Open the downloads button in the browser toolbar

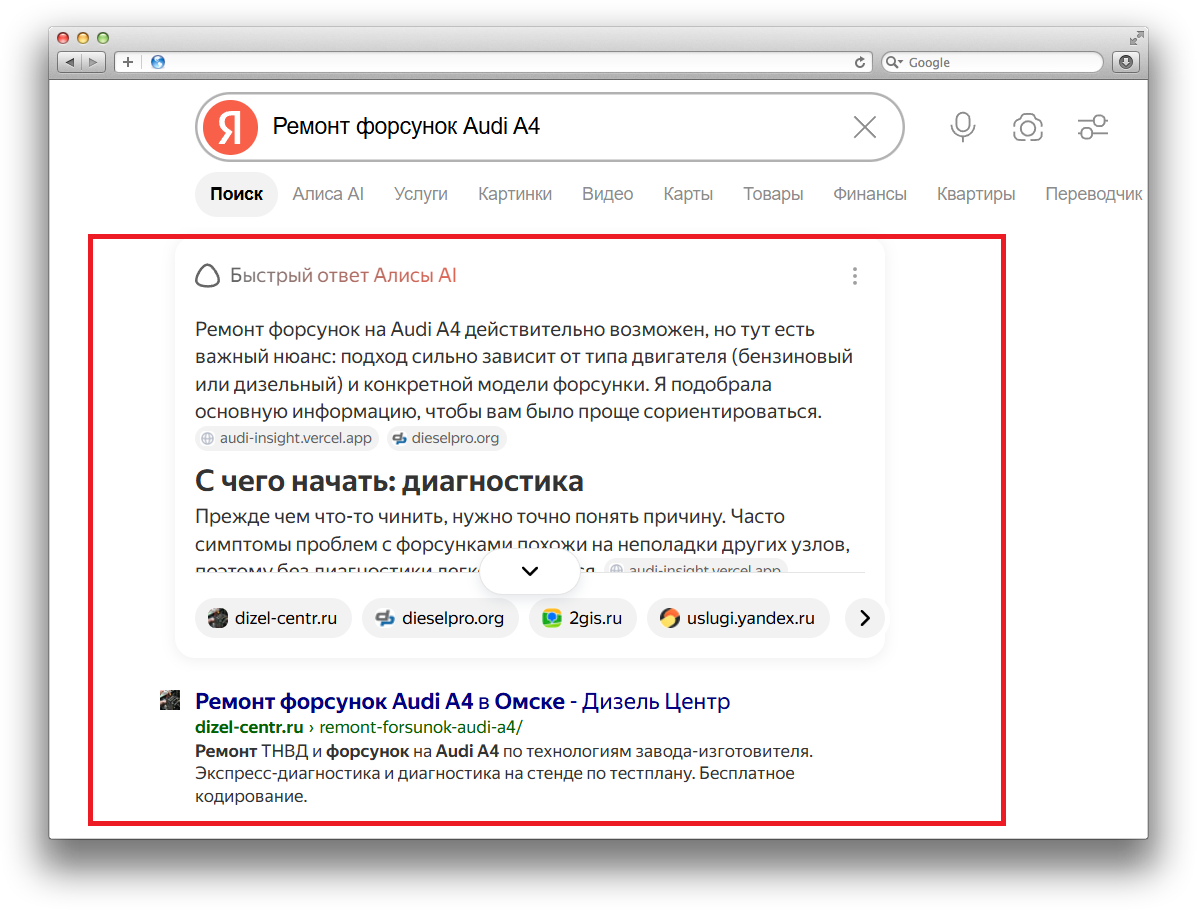click(x=1126, y=62)
